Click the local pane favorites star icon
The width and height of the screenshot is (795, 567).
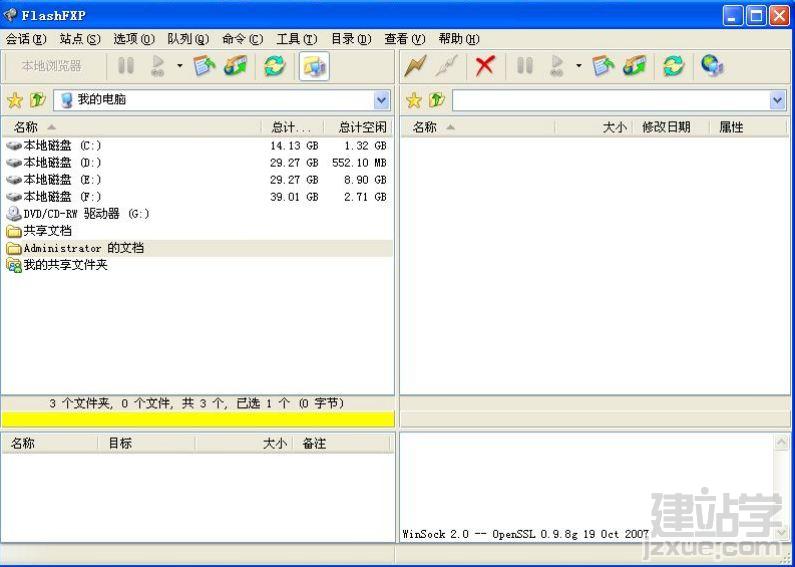15,100
